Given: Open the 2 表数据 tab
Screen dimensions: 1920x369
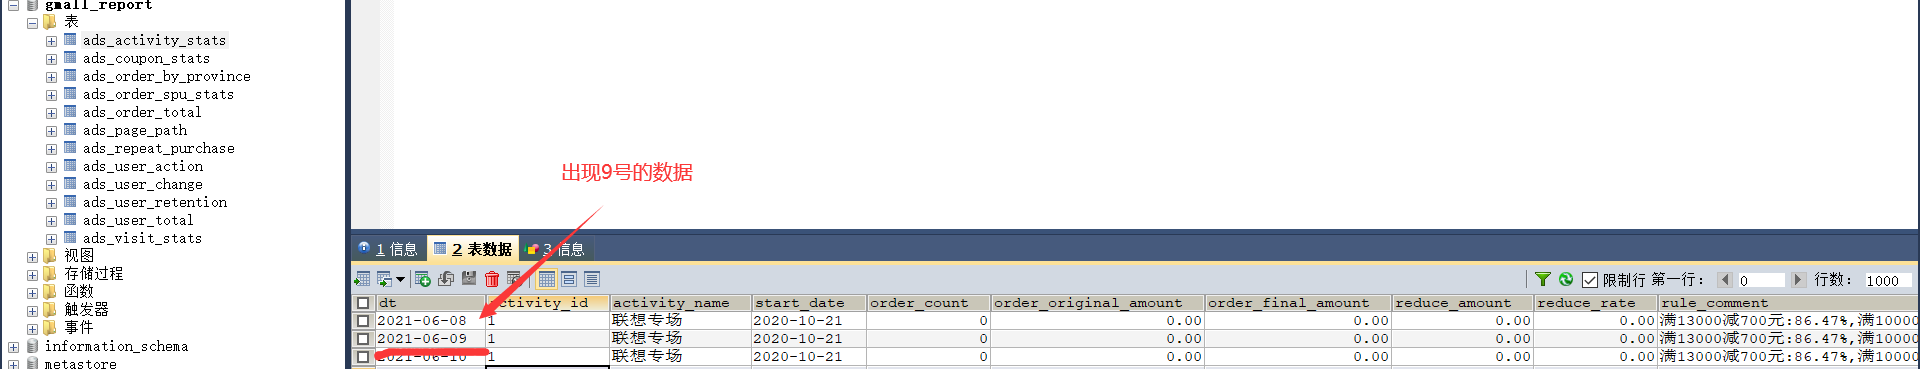Looking at the screenshot, I should [473, 249].
